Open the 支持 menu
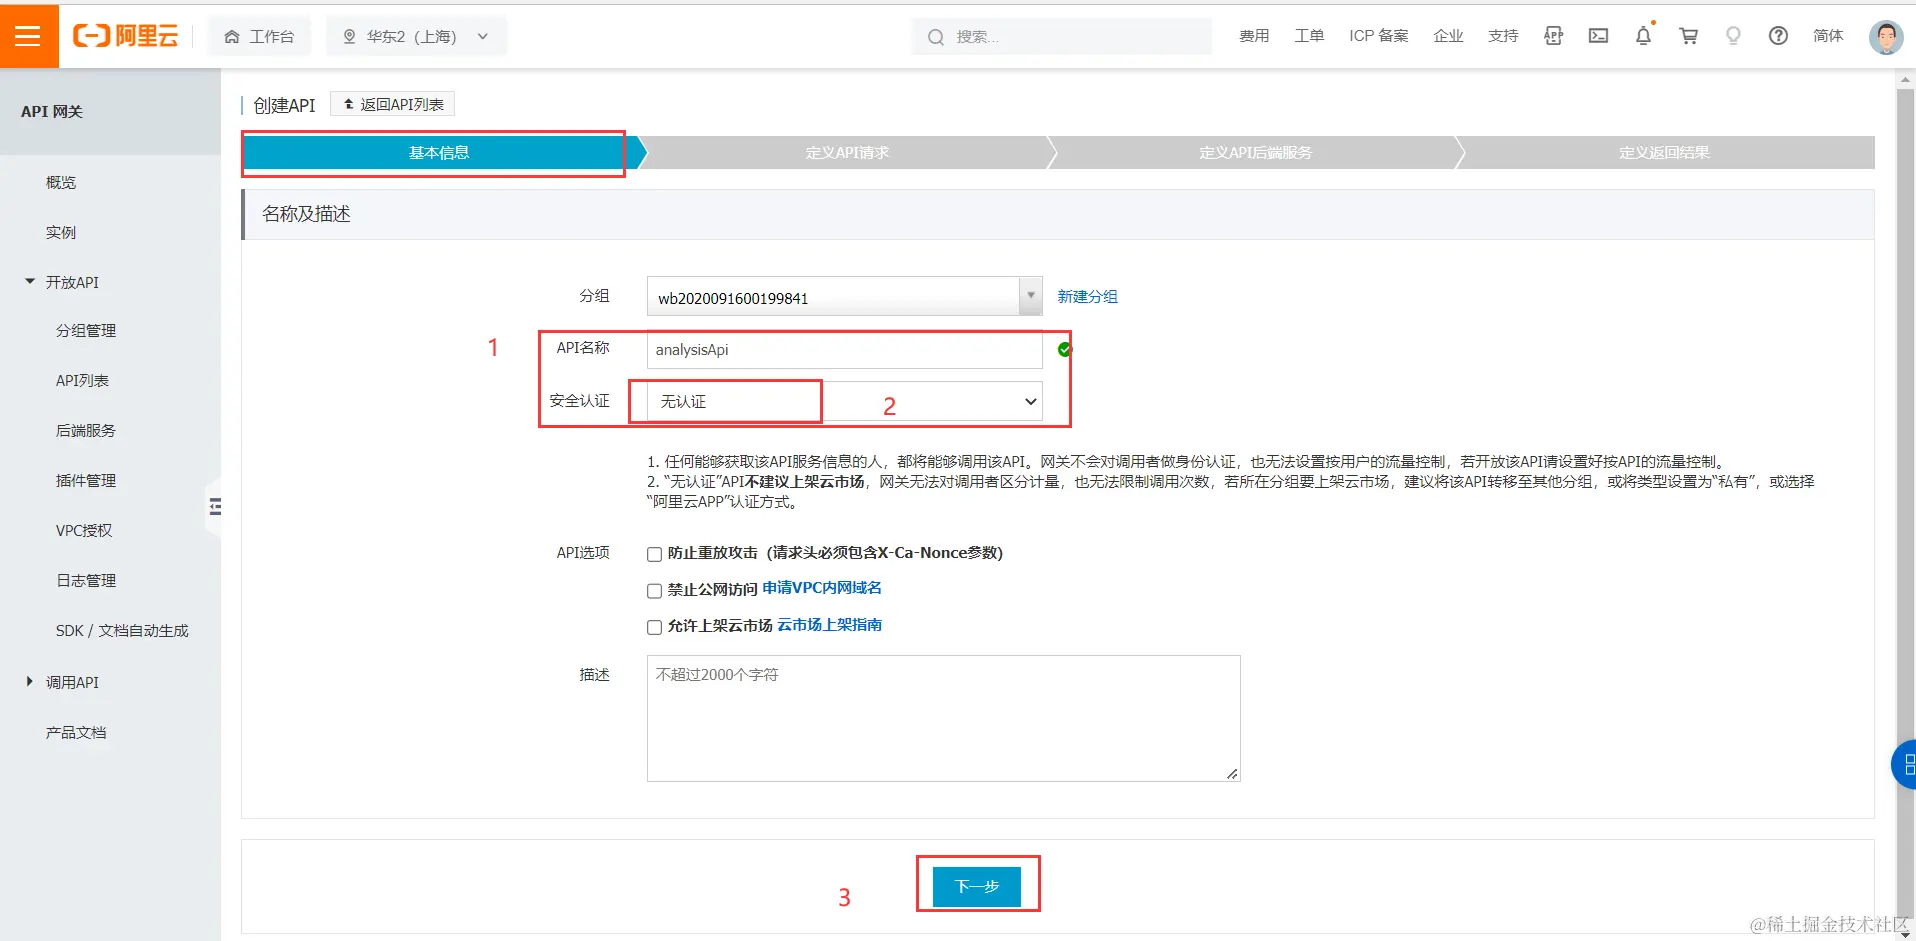 pos(1503,36)
